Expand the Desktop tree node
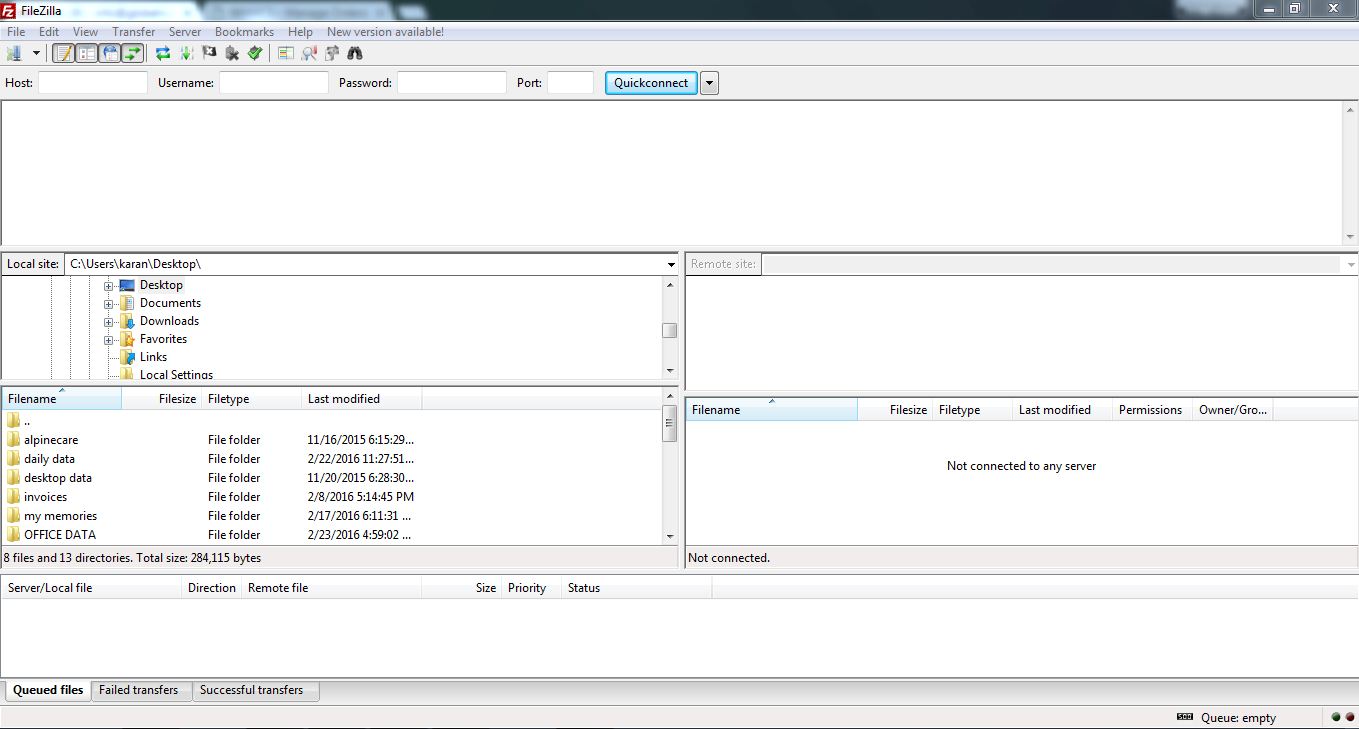This screenshot has width=1359, height=729. coord(109,286)
